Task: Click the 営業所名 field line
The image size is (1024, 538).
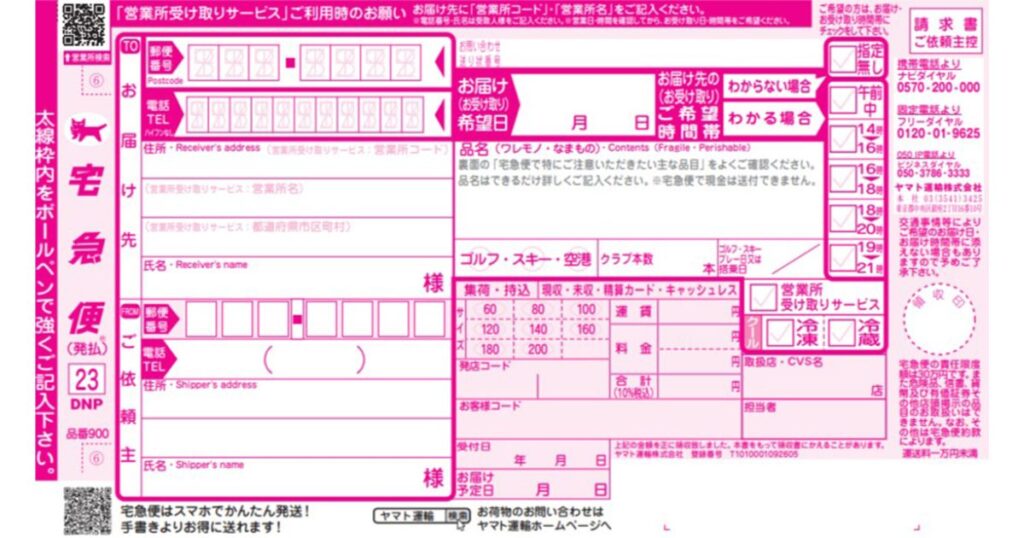Action: pos(297,198)
